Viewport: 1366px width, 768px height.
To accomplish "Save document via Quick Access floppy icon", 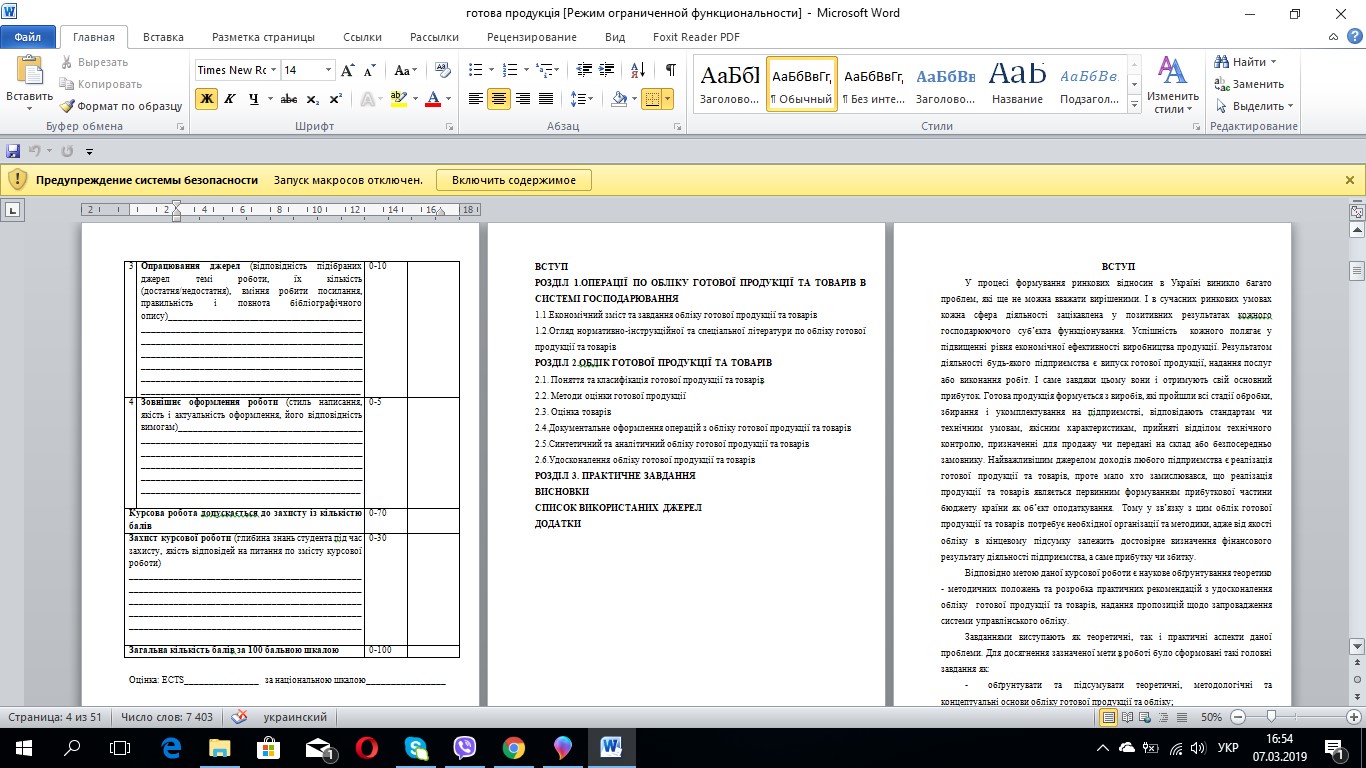I will 13,151.
